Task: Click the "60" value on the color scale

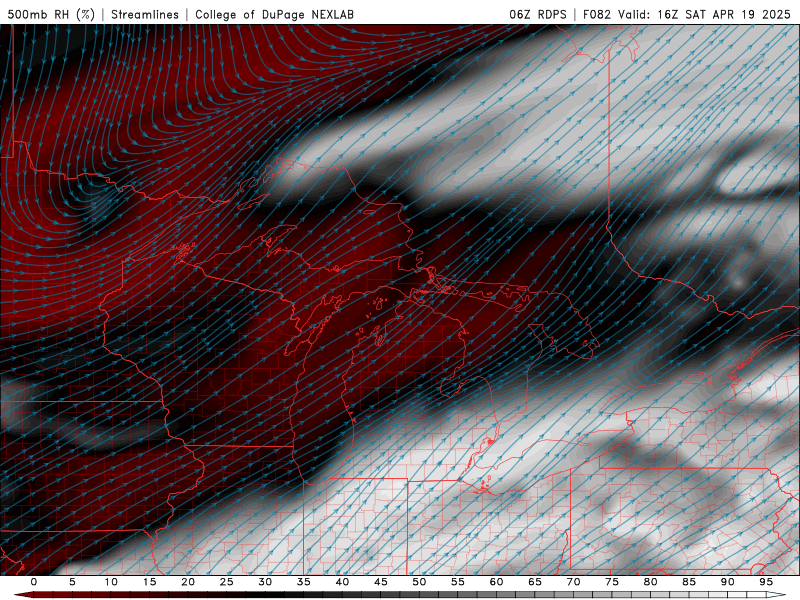Action: pyautogui.click(x=496, y=582)
